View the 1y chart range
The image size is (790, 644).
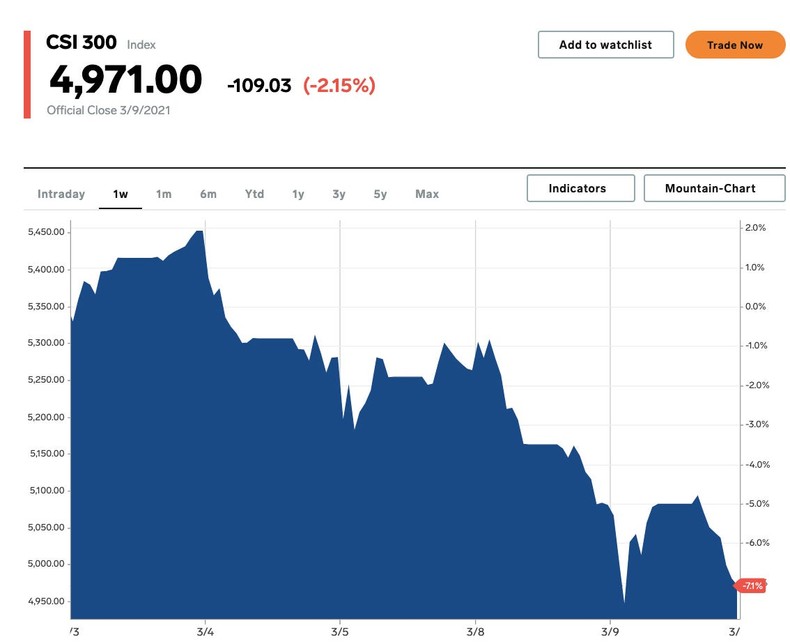(x=298, y=194)
